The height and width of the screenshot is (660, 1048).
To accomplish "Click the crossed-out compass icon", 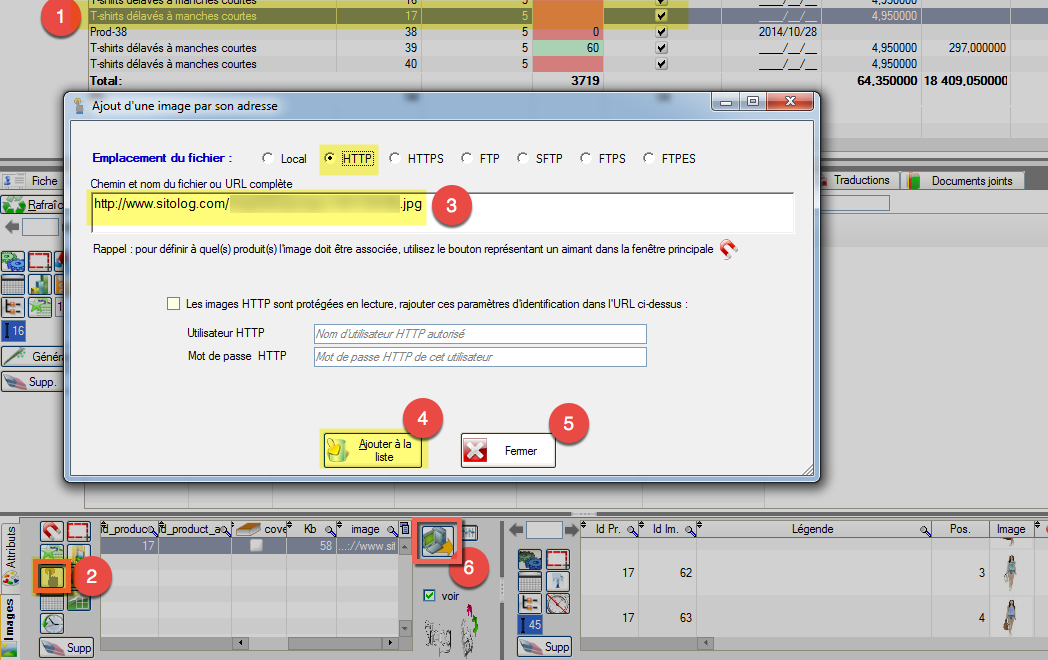I will point(557,603).
